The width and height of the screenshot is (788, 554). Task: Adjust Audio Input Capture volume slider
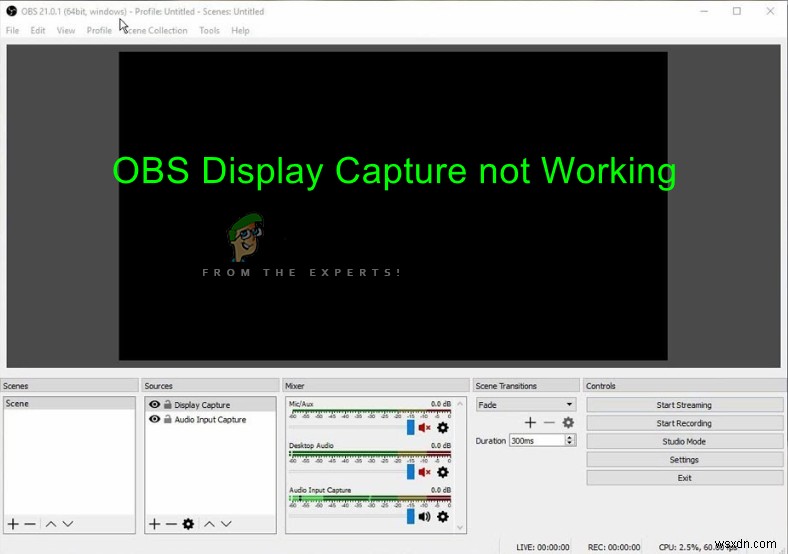pos(411,516)
